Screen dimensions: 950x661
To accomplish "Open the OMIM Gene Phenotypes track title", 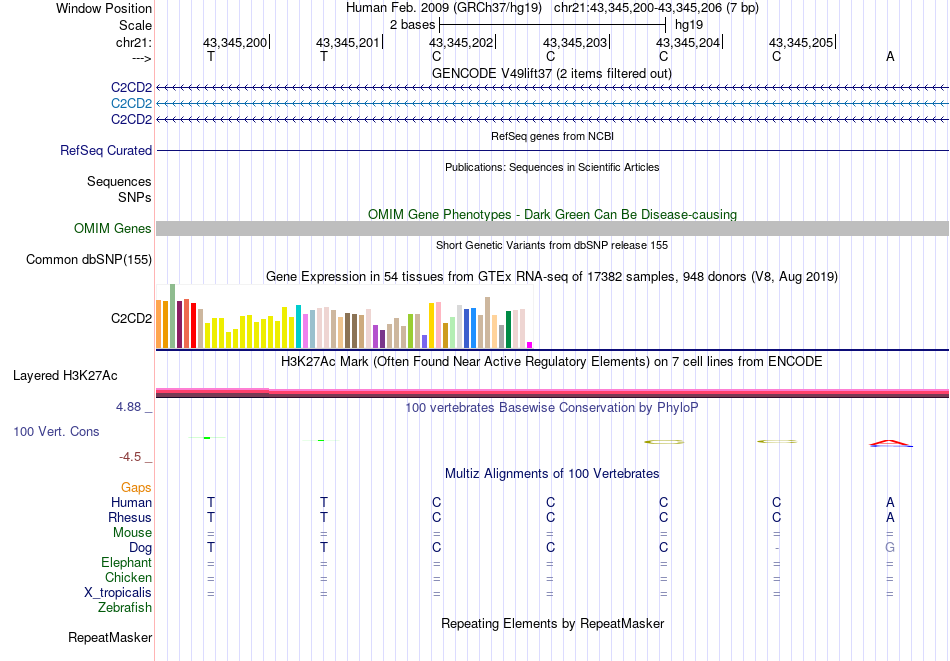I will pos(552,214).
